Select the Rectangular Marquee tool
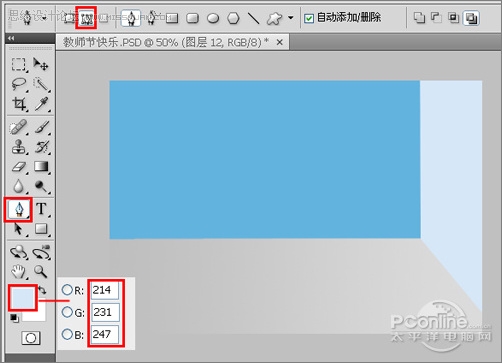 click(x=19, y=64)
